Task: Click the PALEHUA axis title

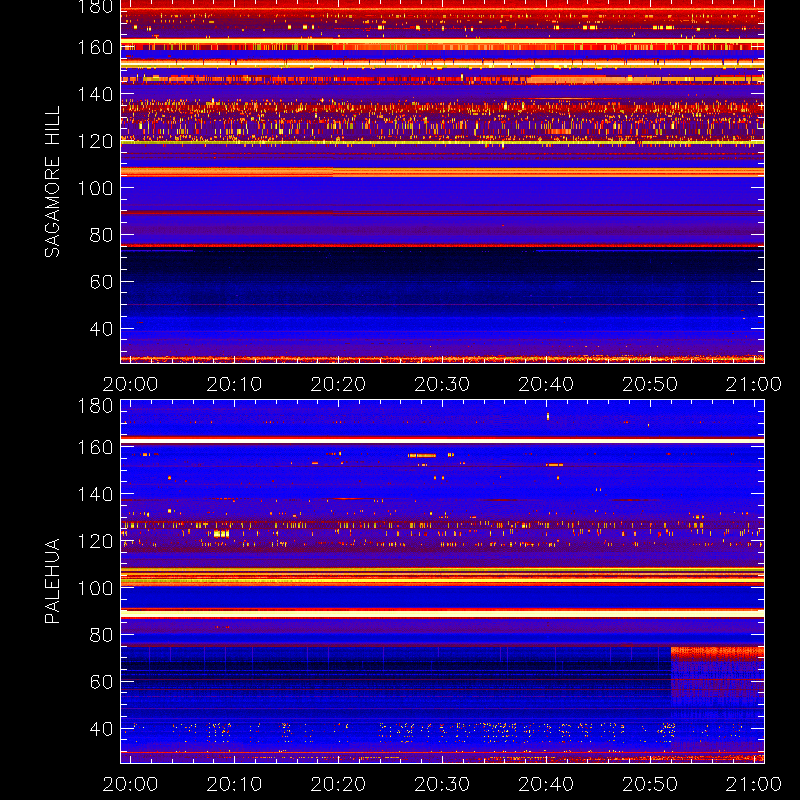Action: click(53, 581)
